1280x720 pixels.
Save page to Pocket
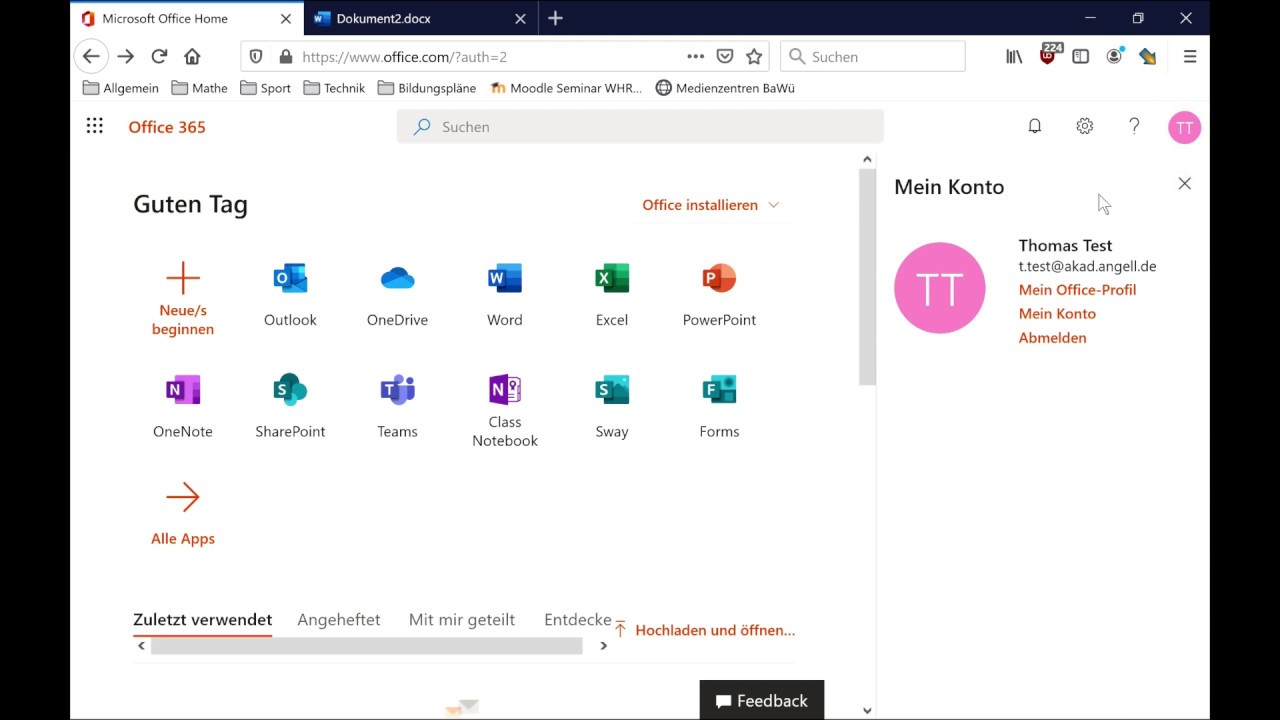pyautogui.click(x=725, y=57)
